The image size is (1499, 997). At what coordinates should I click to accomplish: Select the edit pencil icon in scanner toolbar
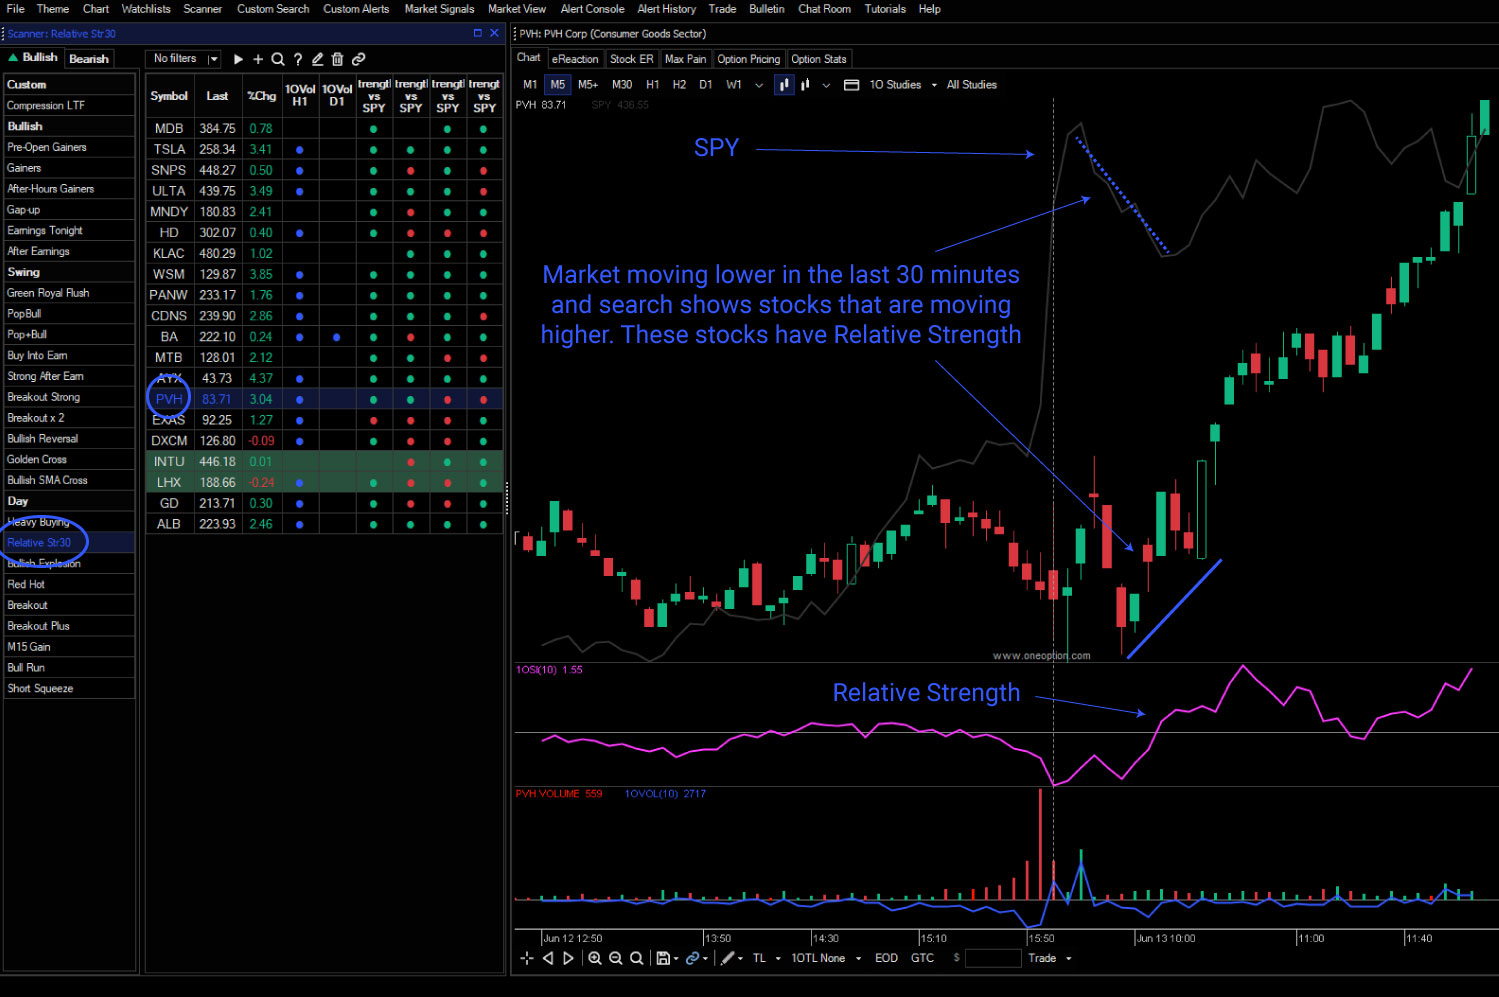(318, 58)
